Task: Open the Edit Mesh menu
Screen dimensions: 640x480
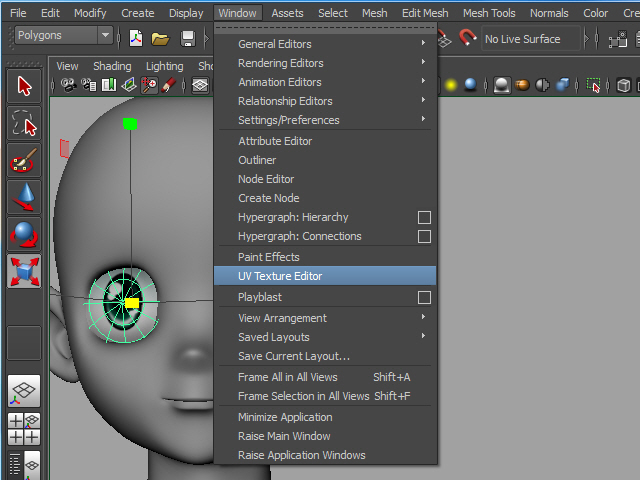Action: pyautogui.click(x=425, y=13)
